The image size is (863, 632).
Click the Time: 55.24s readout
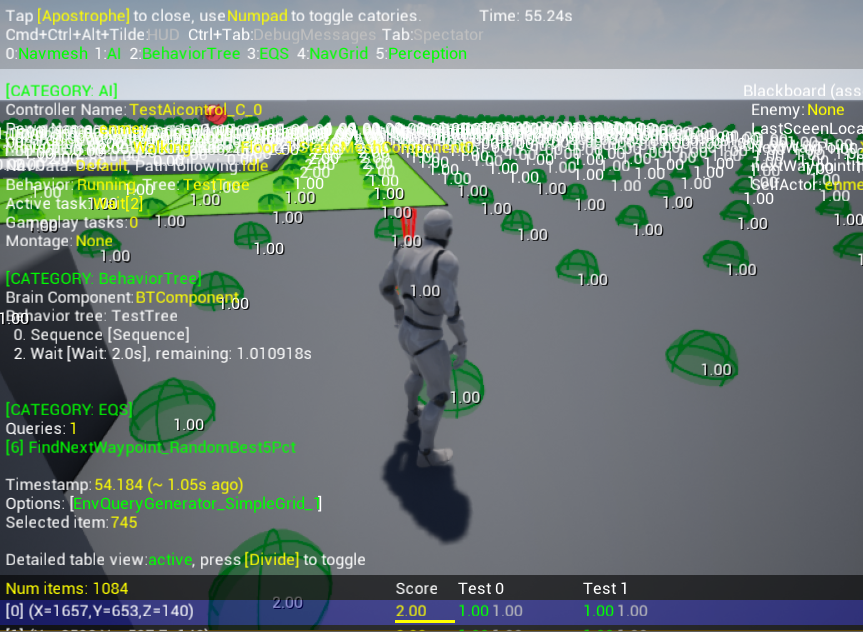[526, 16]
